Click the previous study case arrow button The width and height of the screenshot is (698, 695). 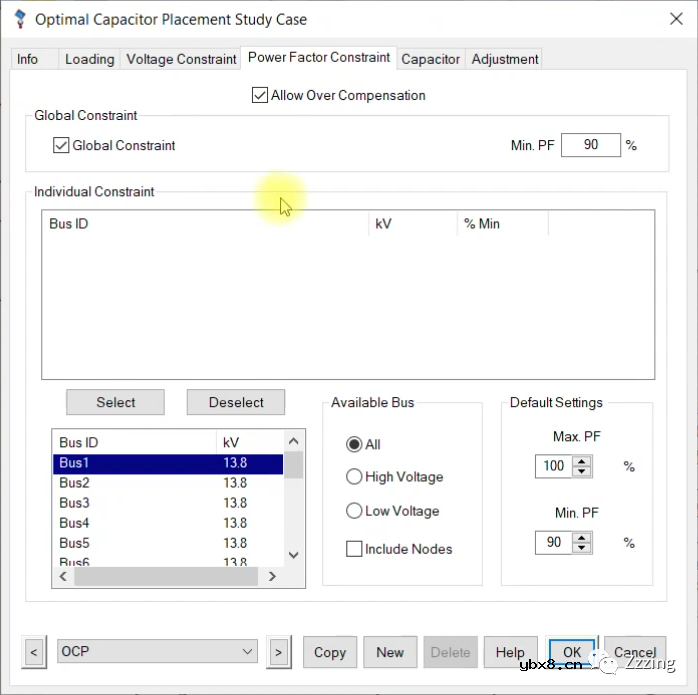[x=34, y=652]
